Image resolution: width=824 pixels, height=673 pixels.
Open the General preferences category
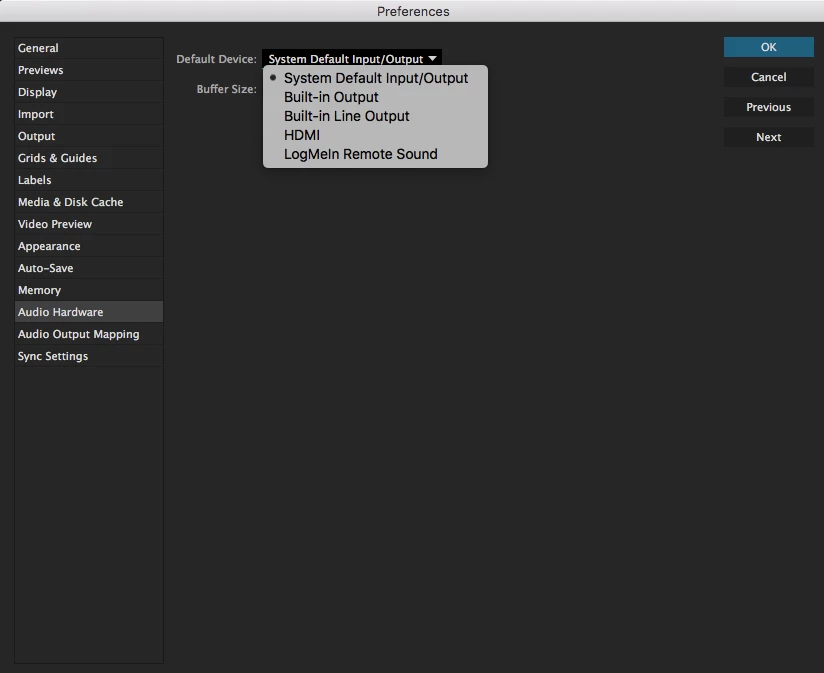[x=89, y=48]
